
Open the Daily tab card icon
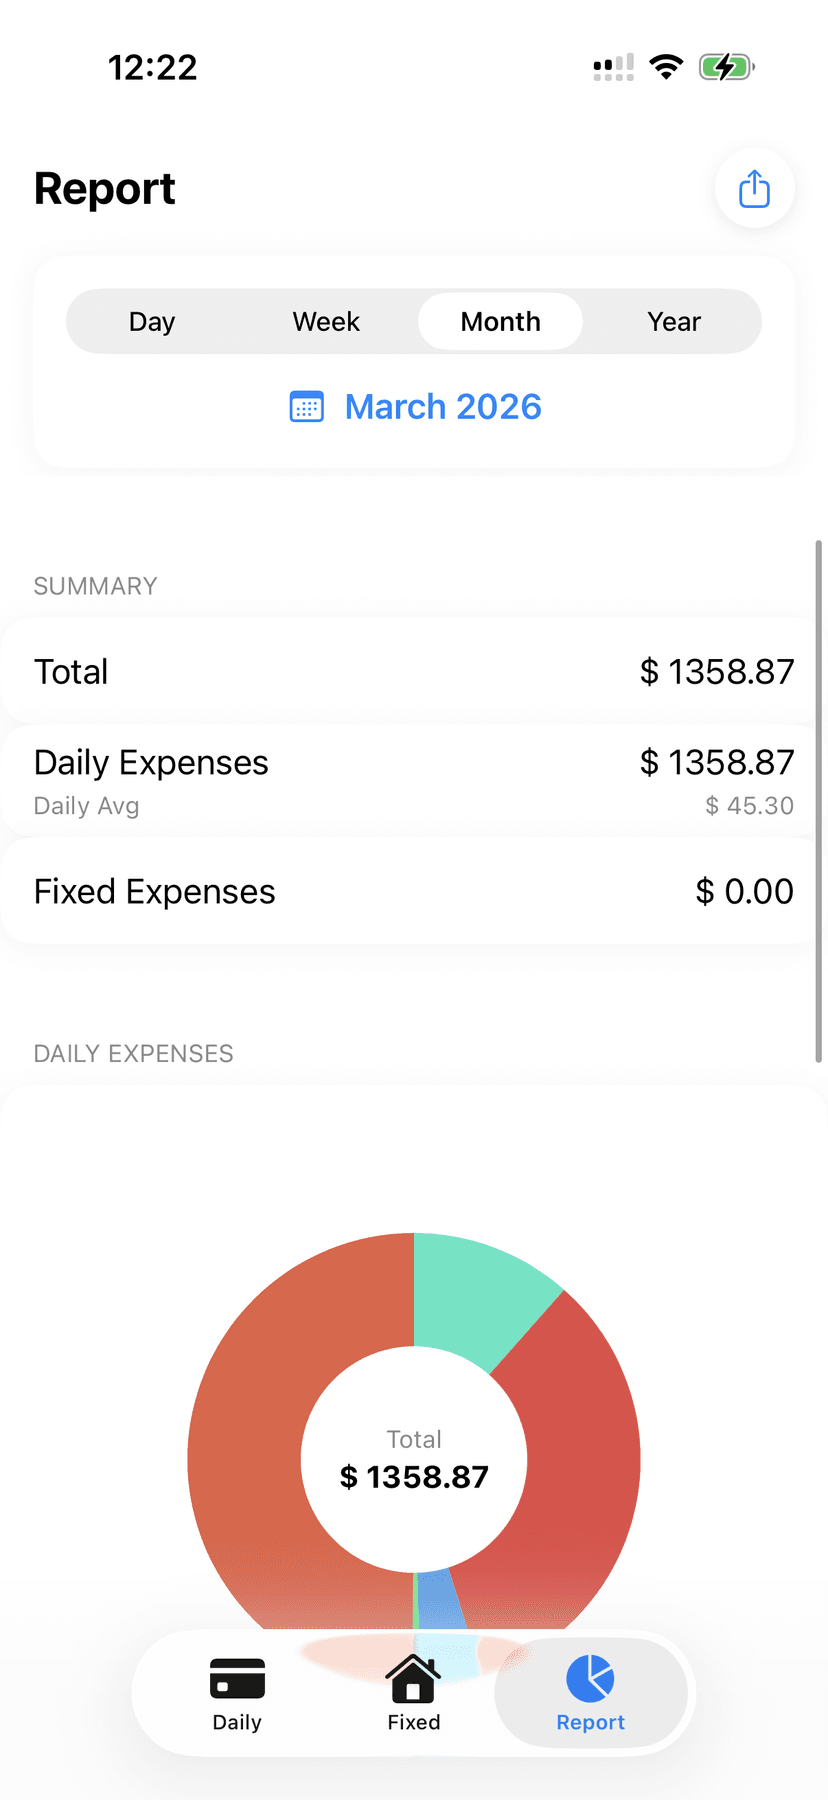[x=237, y=1678]
